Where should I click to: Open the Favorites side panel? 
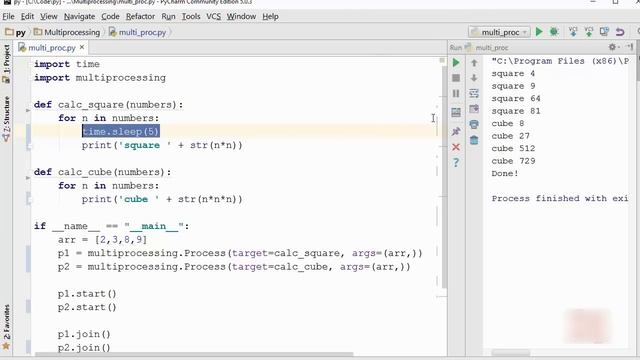[7, 327]
